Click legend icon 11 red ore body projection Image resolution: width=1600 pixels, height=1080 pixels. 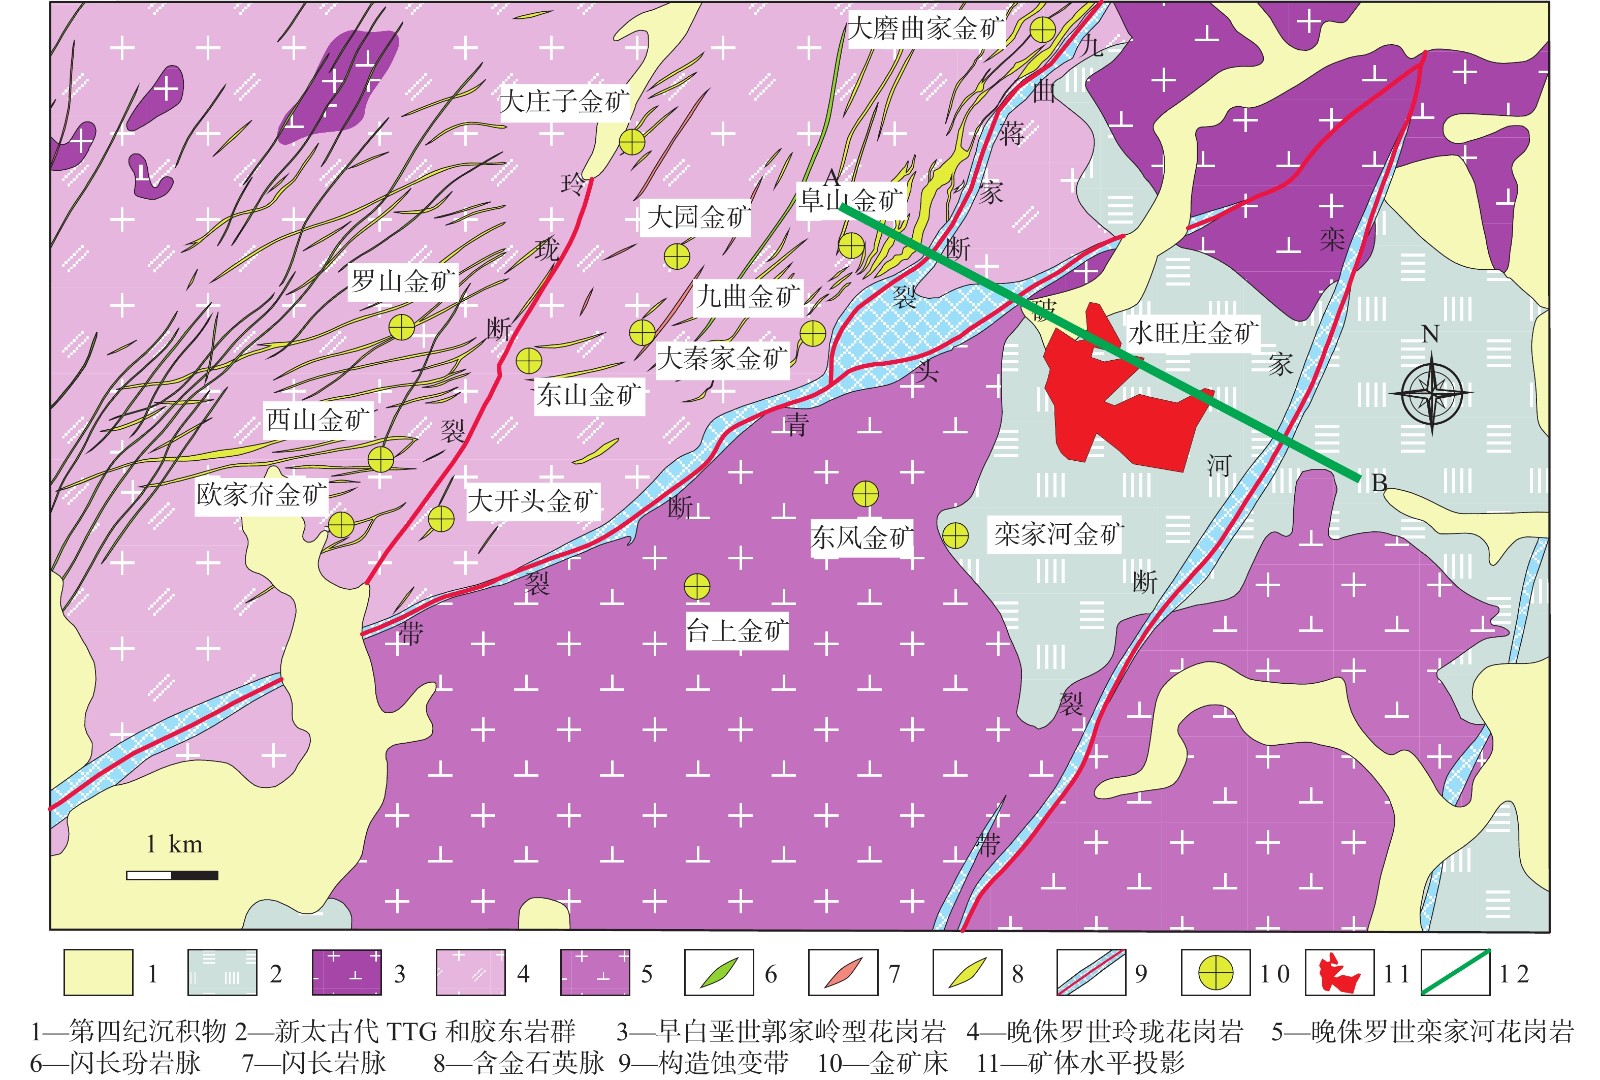(1339, 973)
